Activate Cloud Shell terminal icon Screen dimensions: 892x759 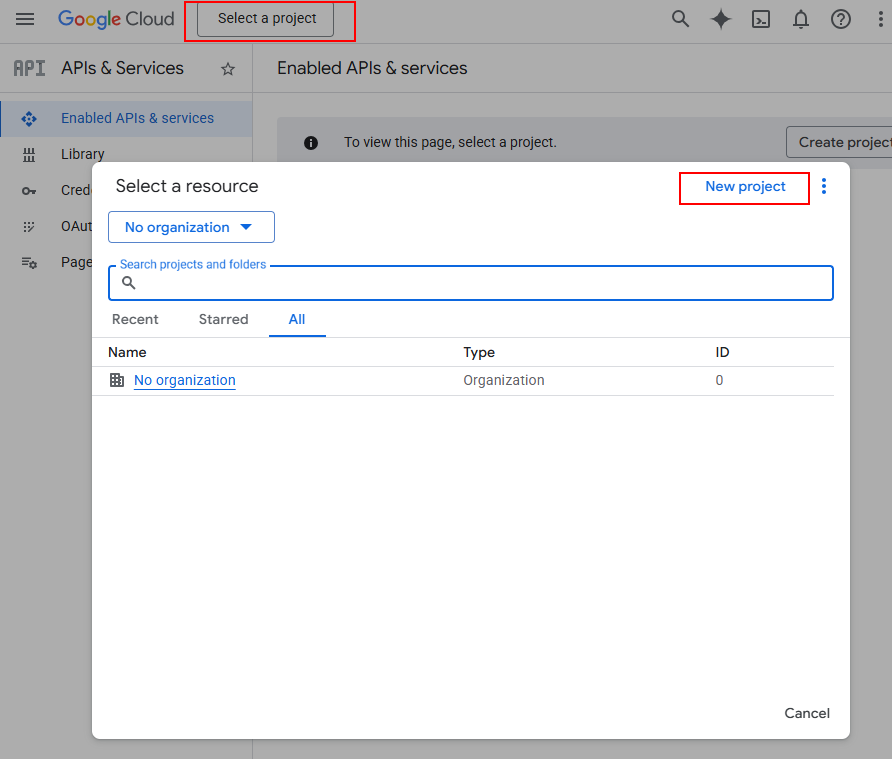tap(761, 19)
